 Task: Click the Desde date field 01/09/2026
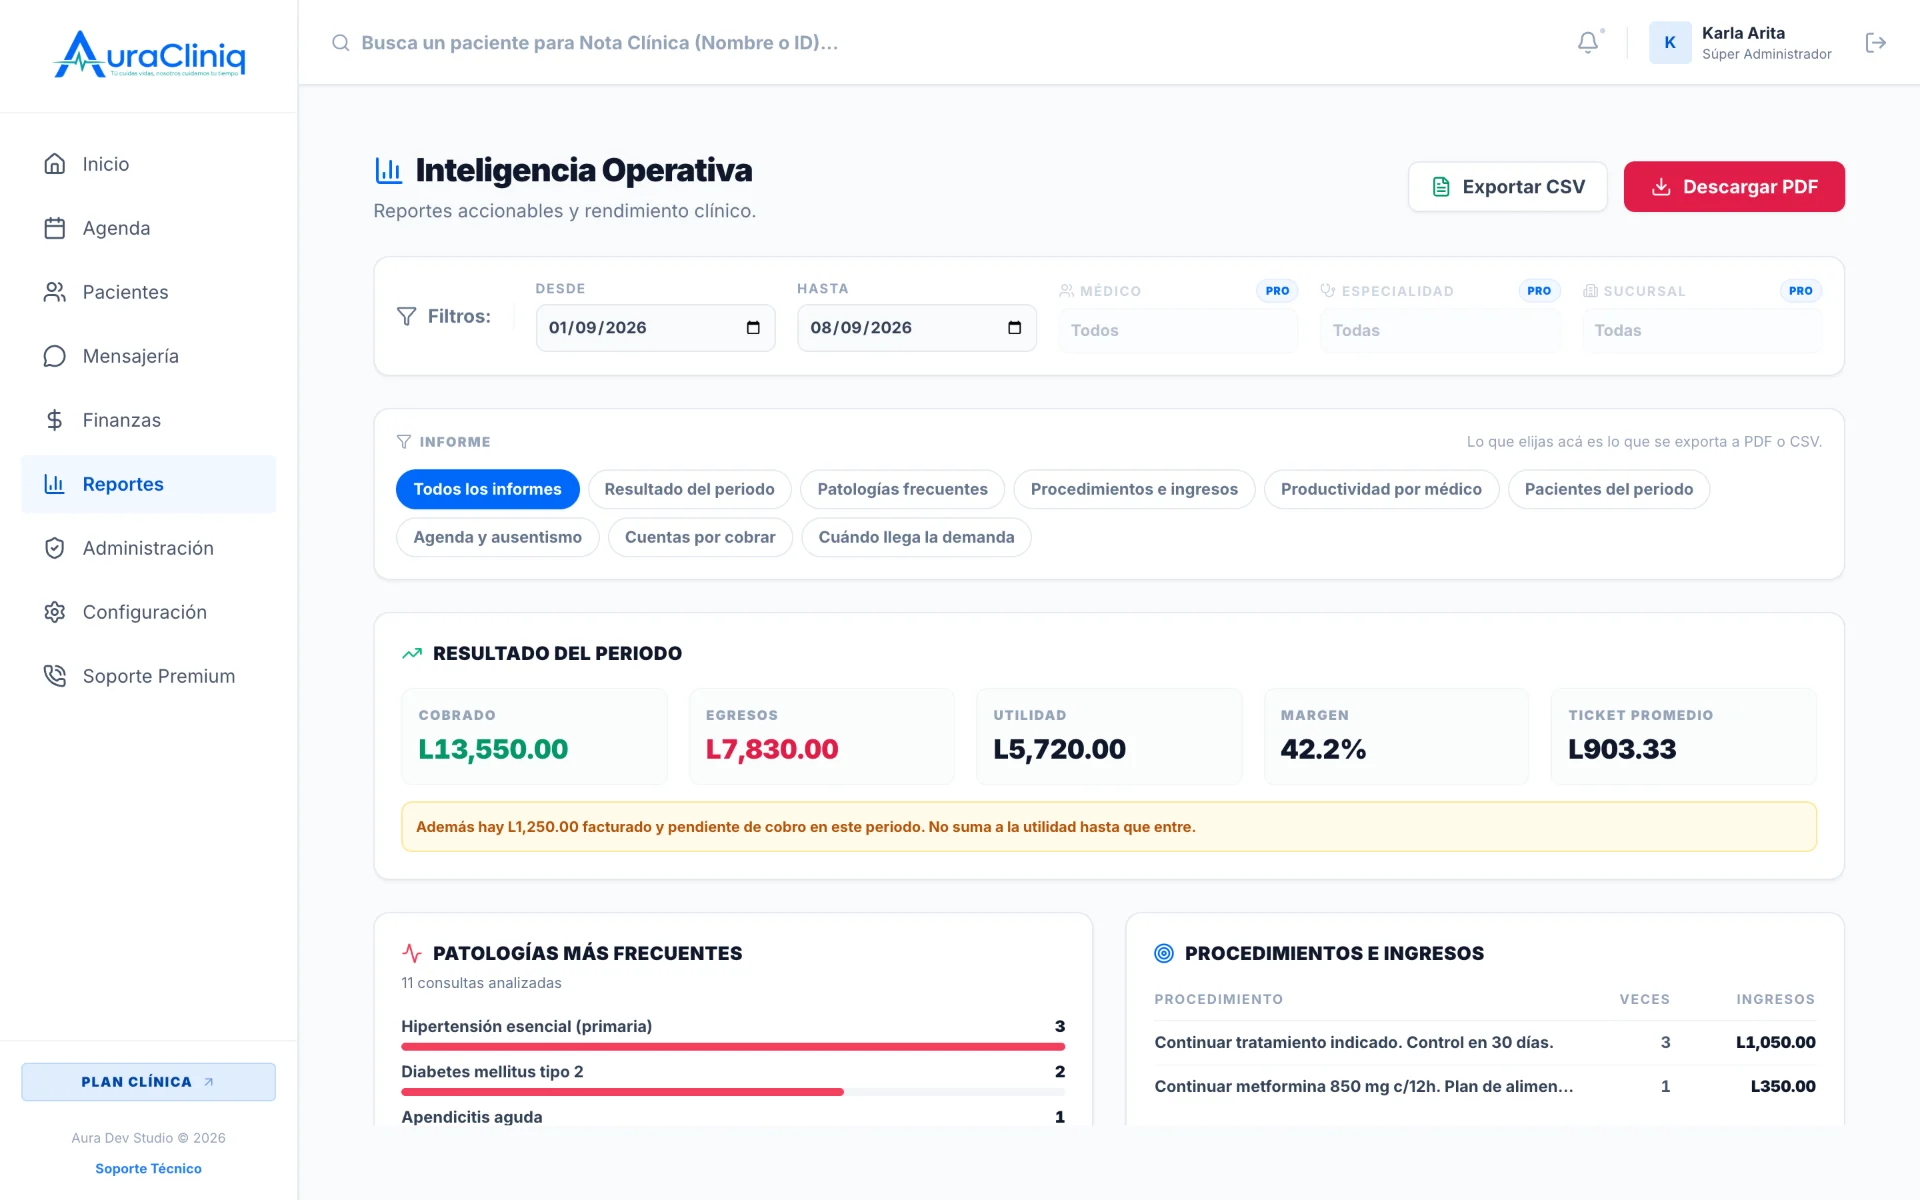[655, 328]
